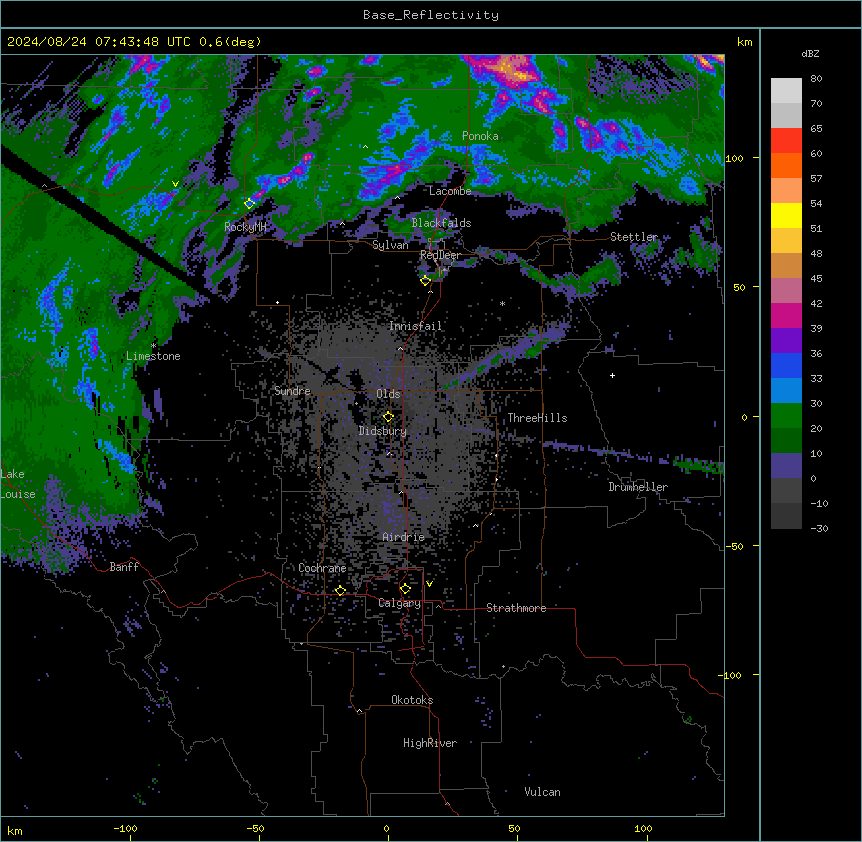862x842 pixels.
Task: Click the yellow diamond marker below Cochrane
Action: click(340, 591)
